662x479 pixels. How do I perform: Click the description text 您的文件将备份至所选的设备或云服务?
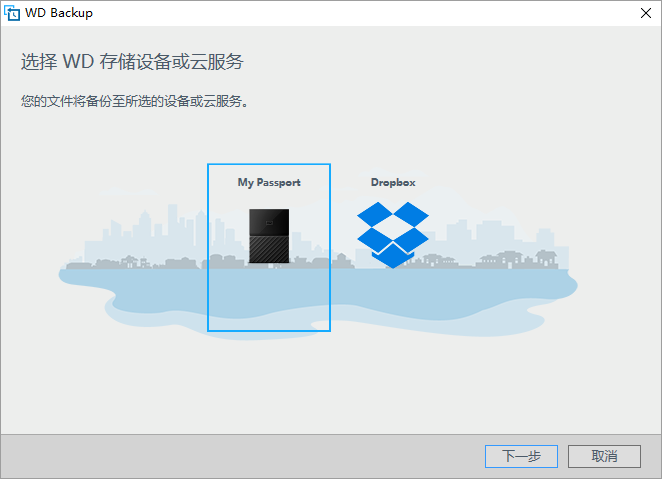134,101
